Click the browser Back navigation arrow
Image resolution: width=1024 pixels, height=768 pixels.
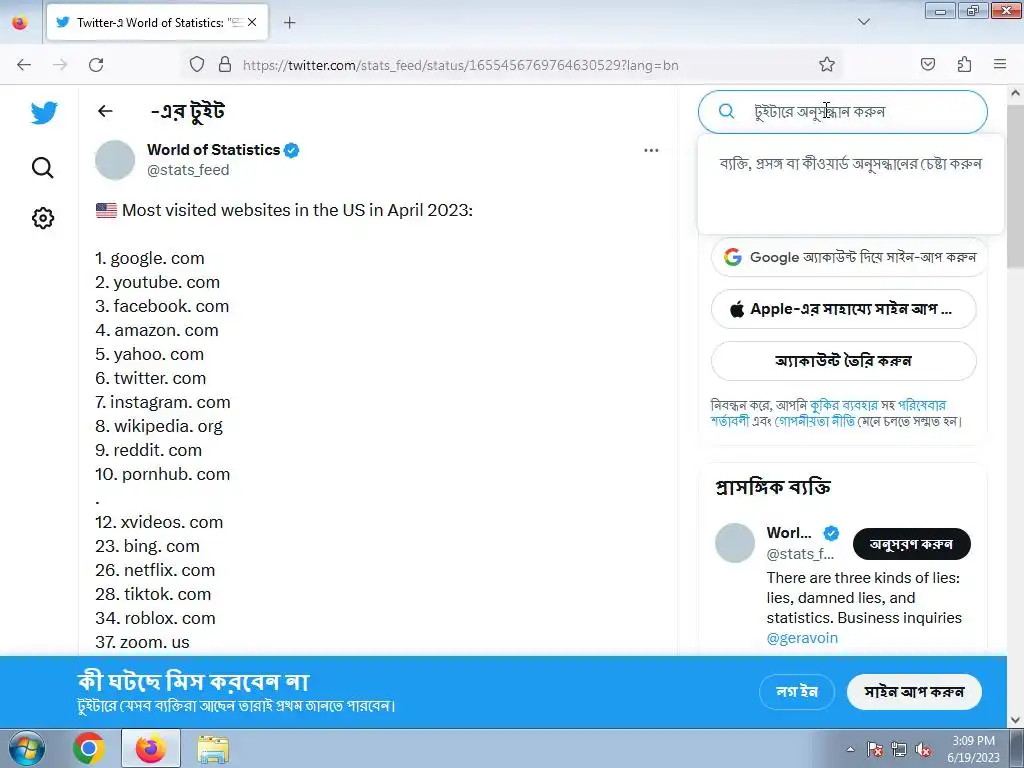pyautogui.click(x=24, y=65)
